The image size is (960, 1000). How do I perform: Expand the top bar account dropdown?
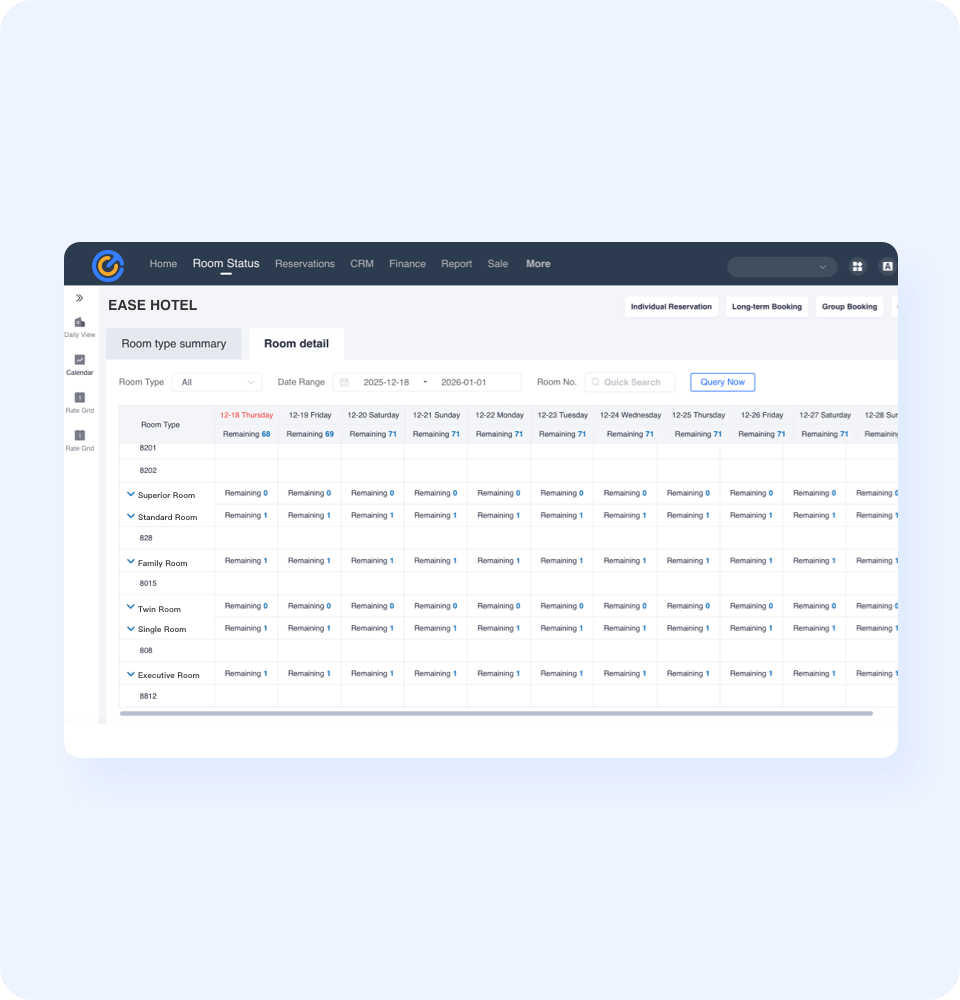pos(781,267)
